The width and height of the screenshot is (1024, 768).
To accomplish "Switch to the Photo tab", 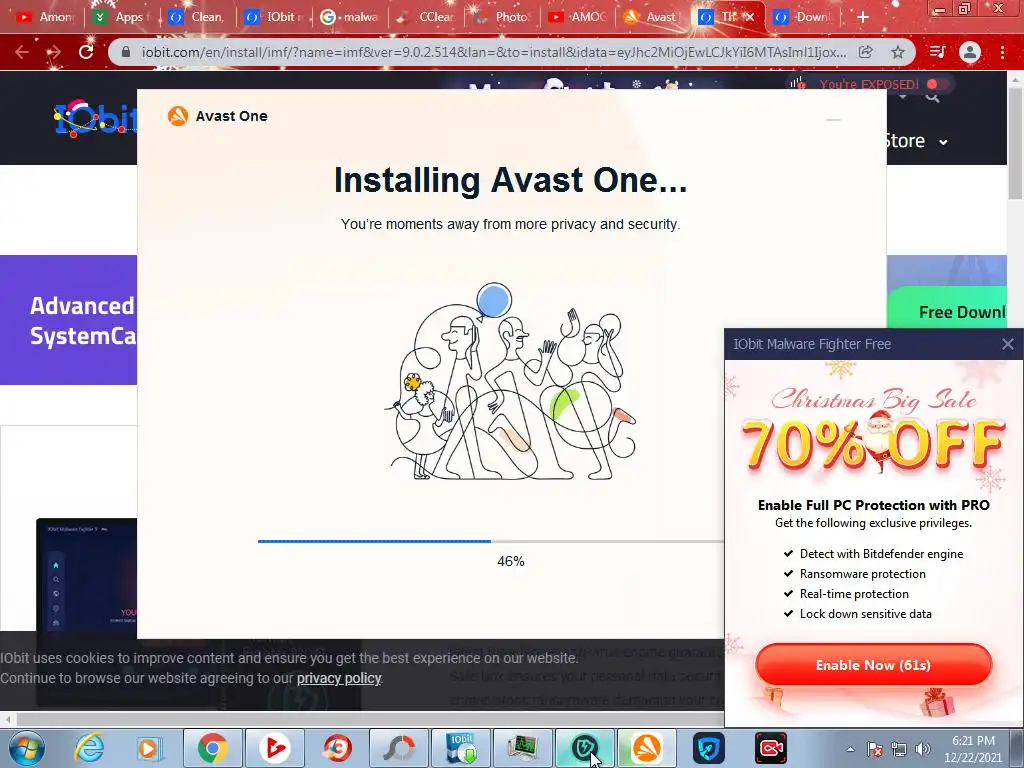I will pyautogui.click(x=502, y=17).
